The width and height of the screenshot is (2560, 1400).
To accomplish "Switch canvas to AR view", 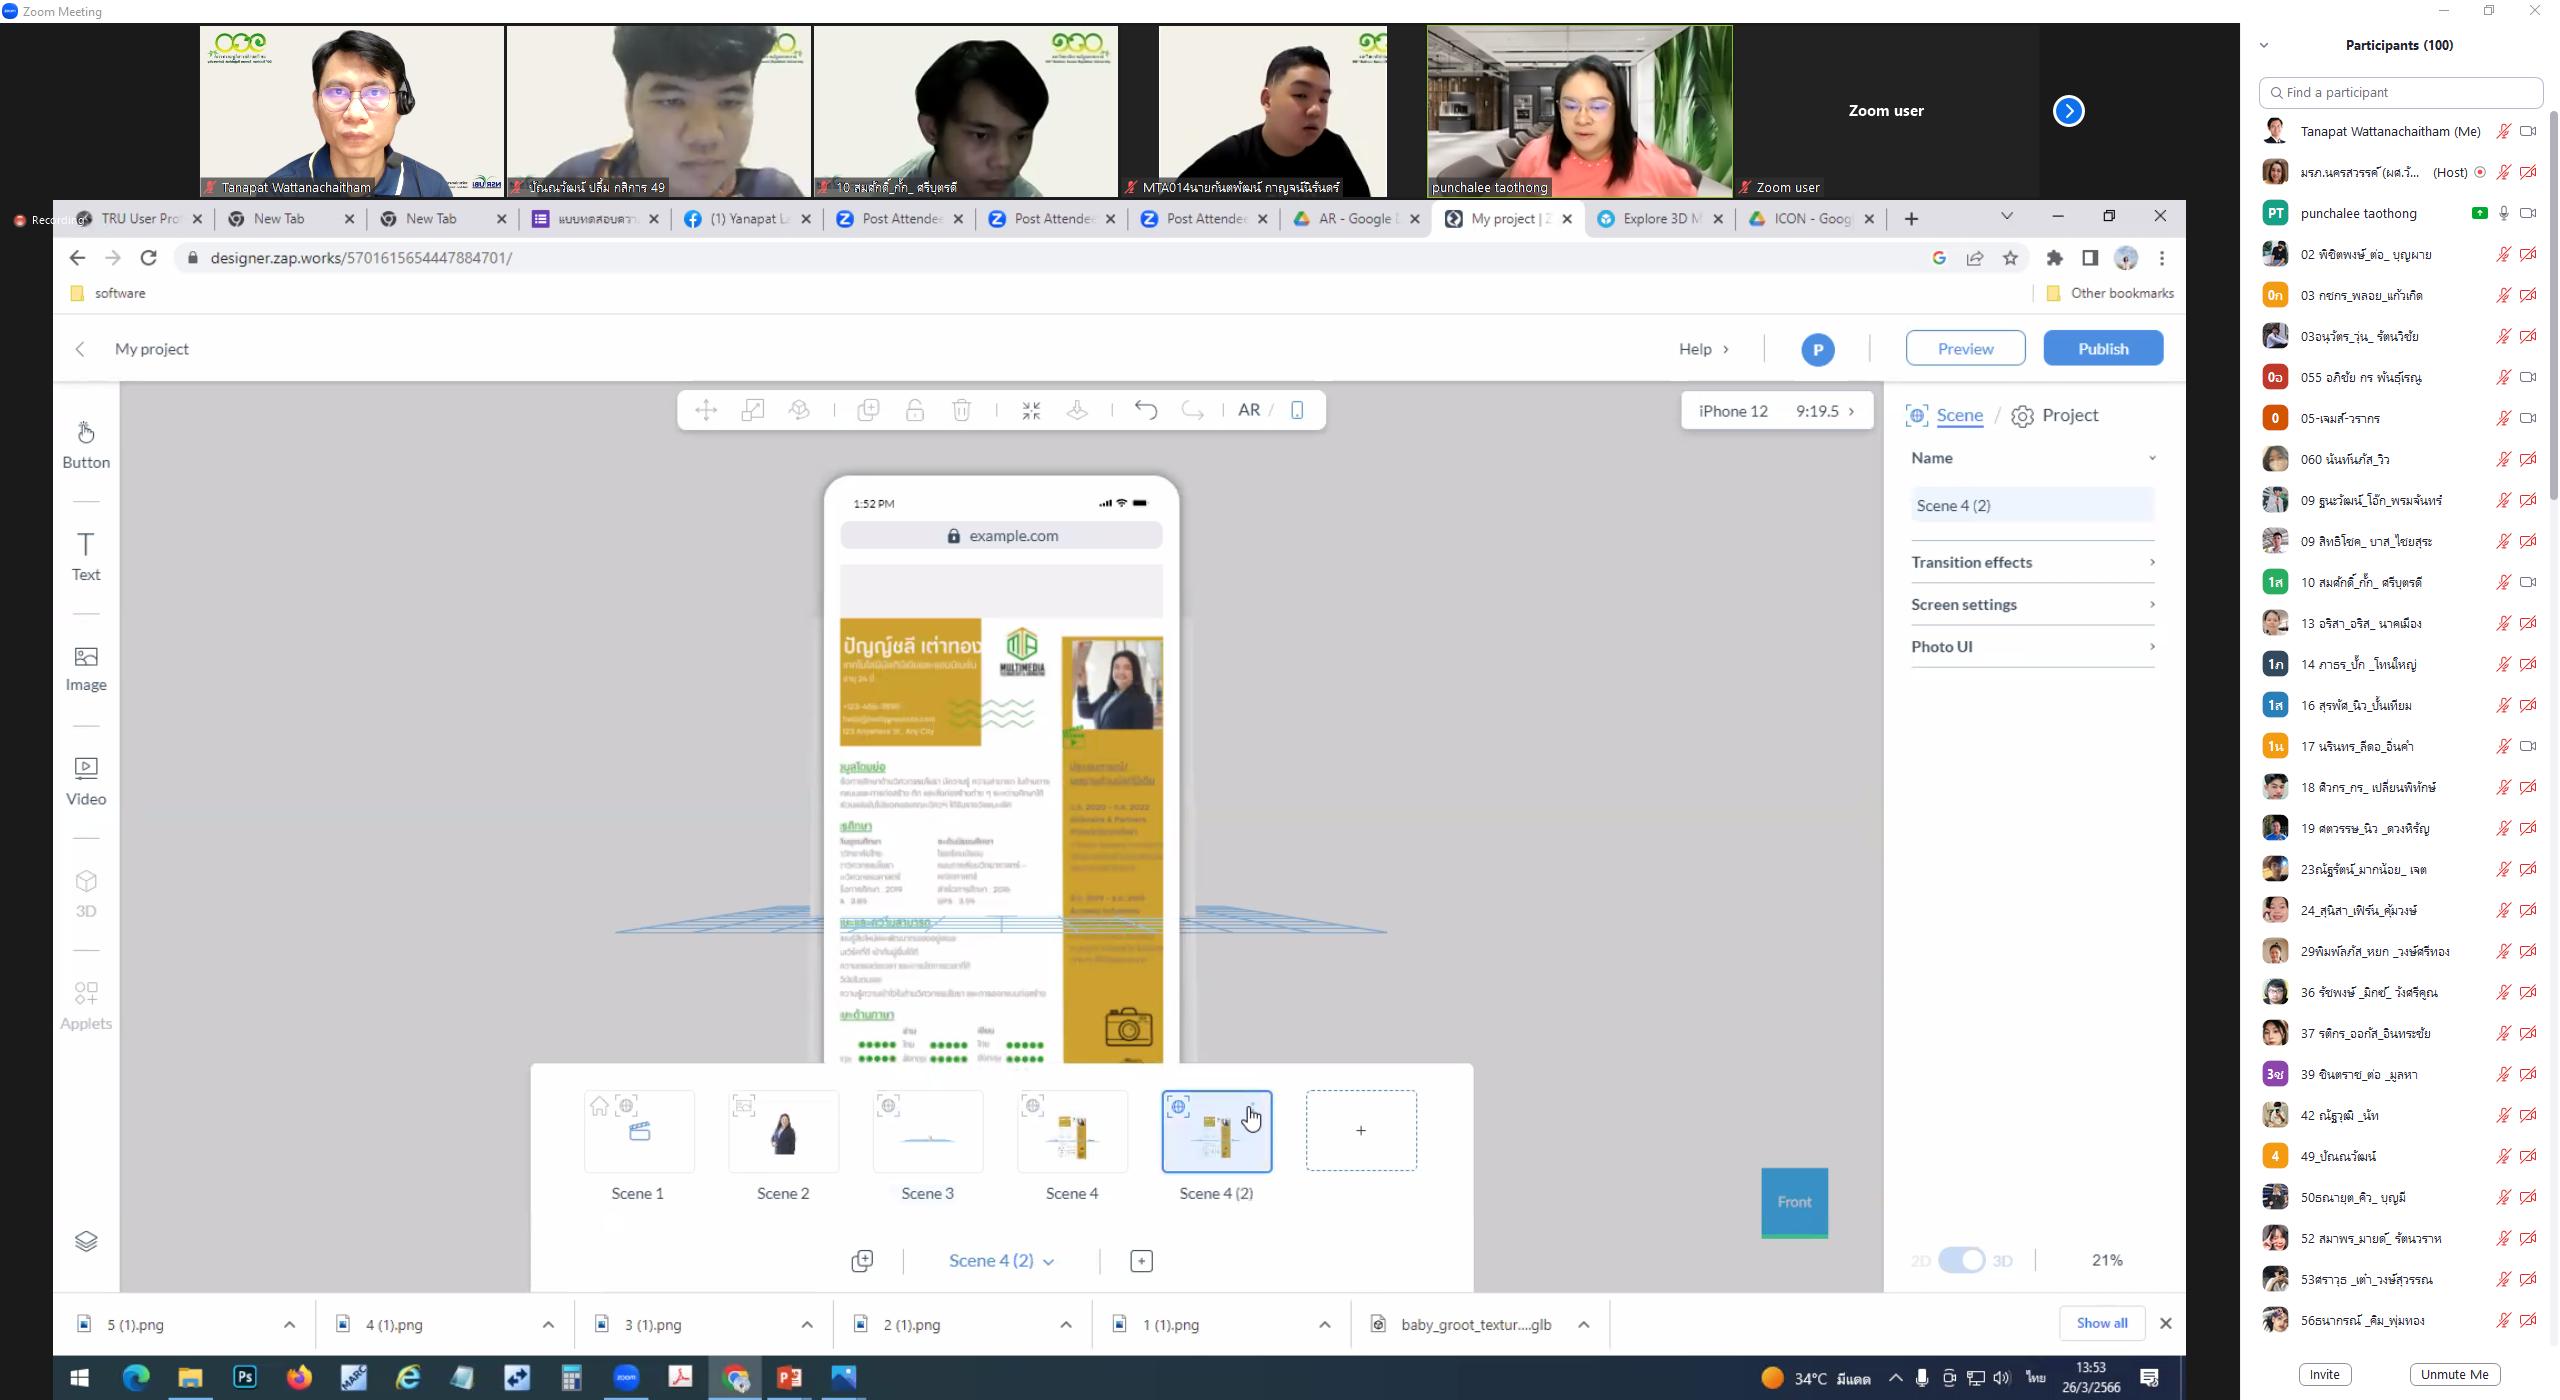I will click(1249, 410).
